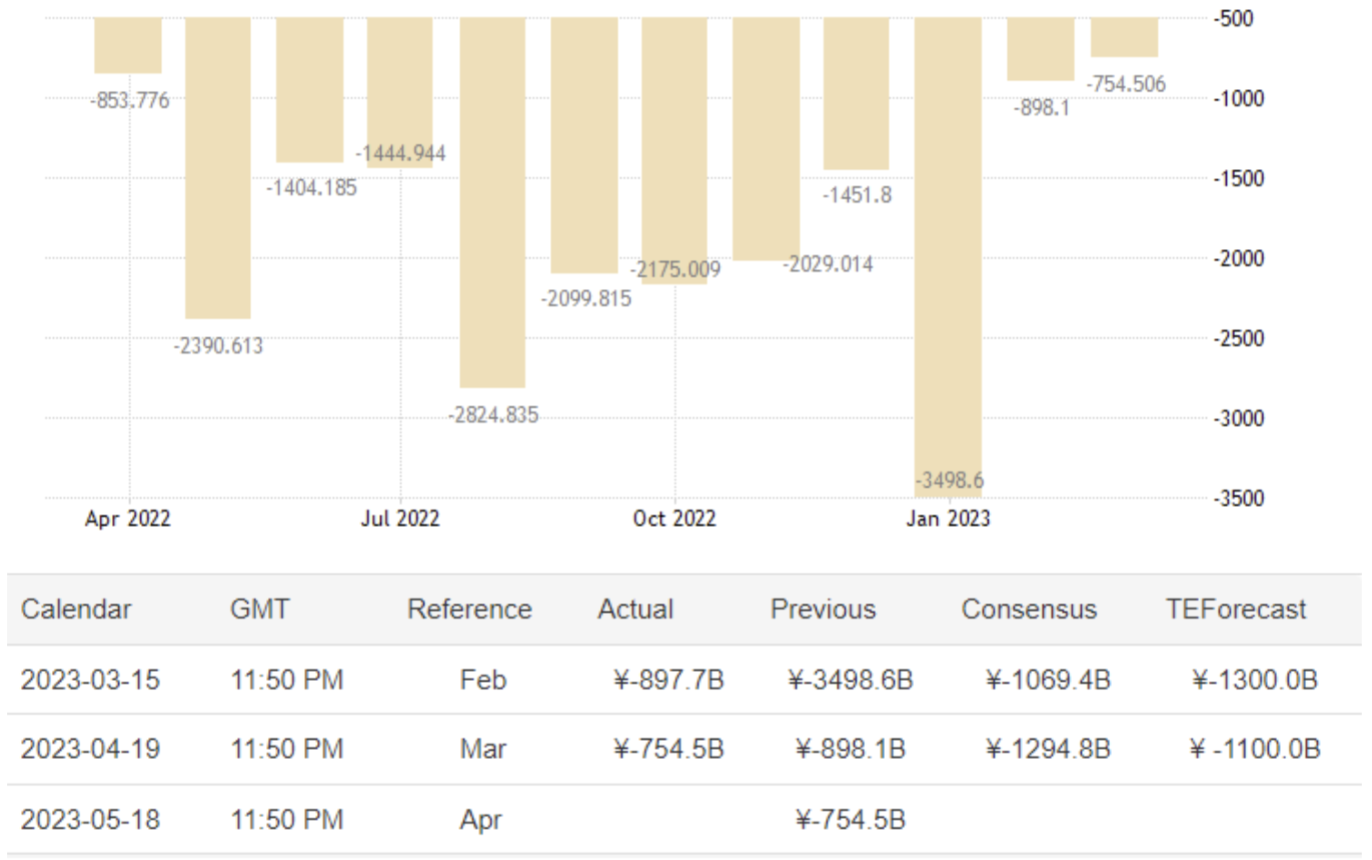1372x860 pixels.
Task: Click the Calendar column header
Action: pos(76,609)
